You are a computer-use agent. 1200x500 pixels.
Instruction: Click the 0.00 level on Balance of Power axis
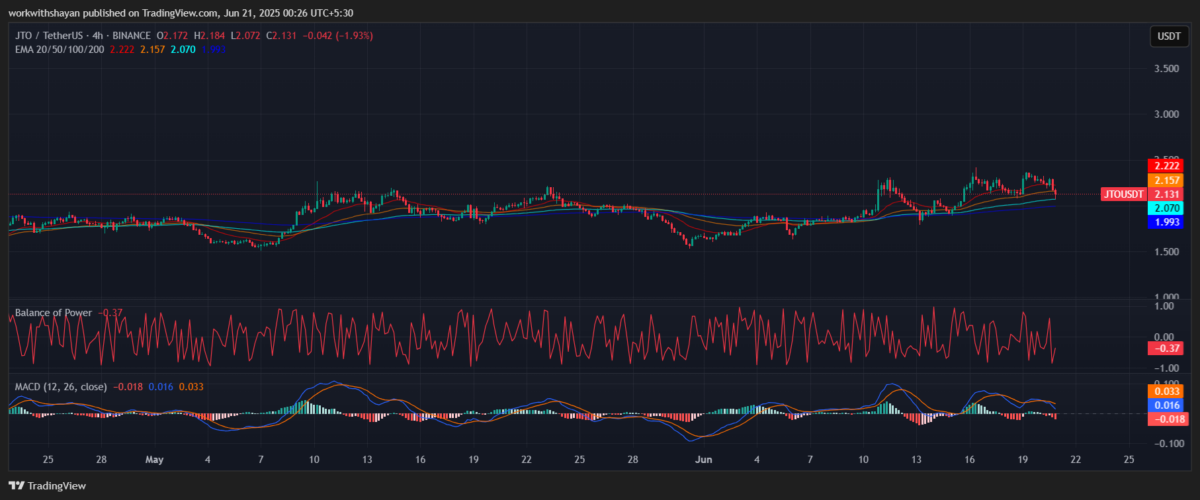point(1166,336)
